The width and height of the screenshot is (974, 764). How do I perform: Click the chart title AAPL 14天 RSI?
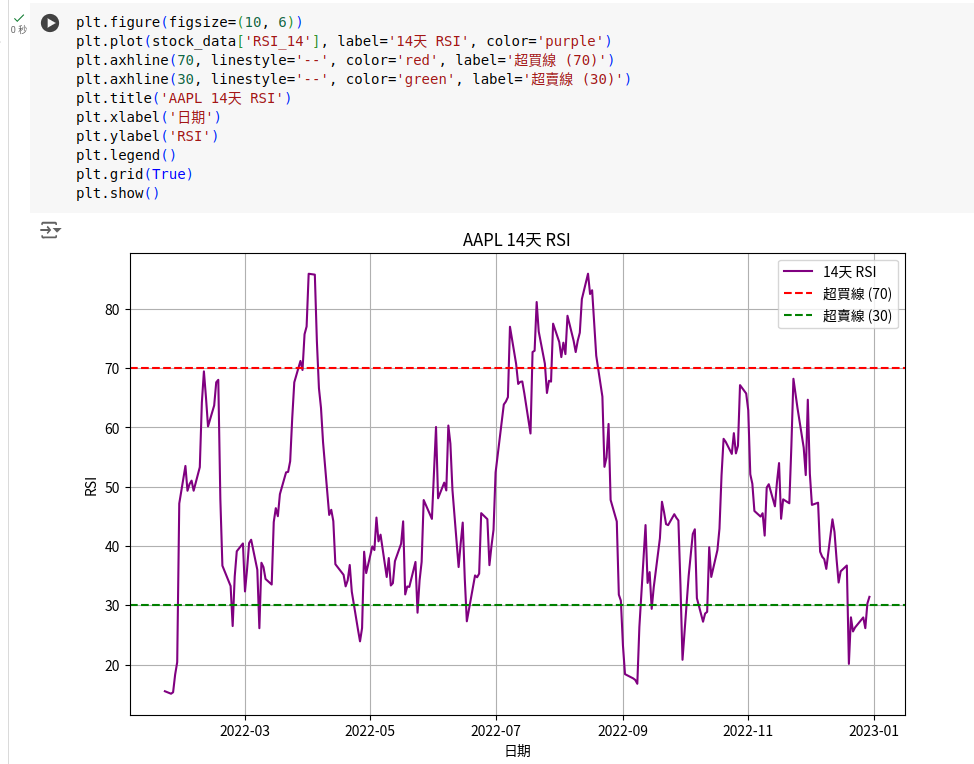coord(516,240)
